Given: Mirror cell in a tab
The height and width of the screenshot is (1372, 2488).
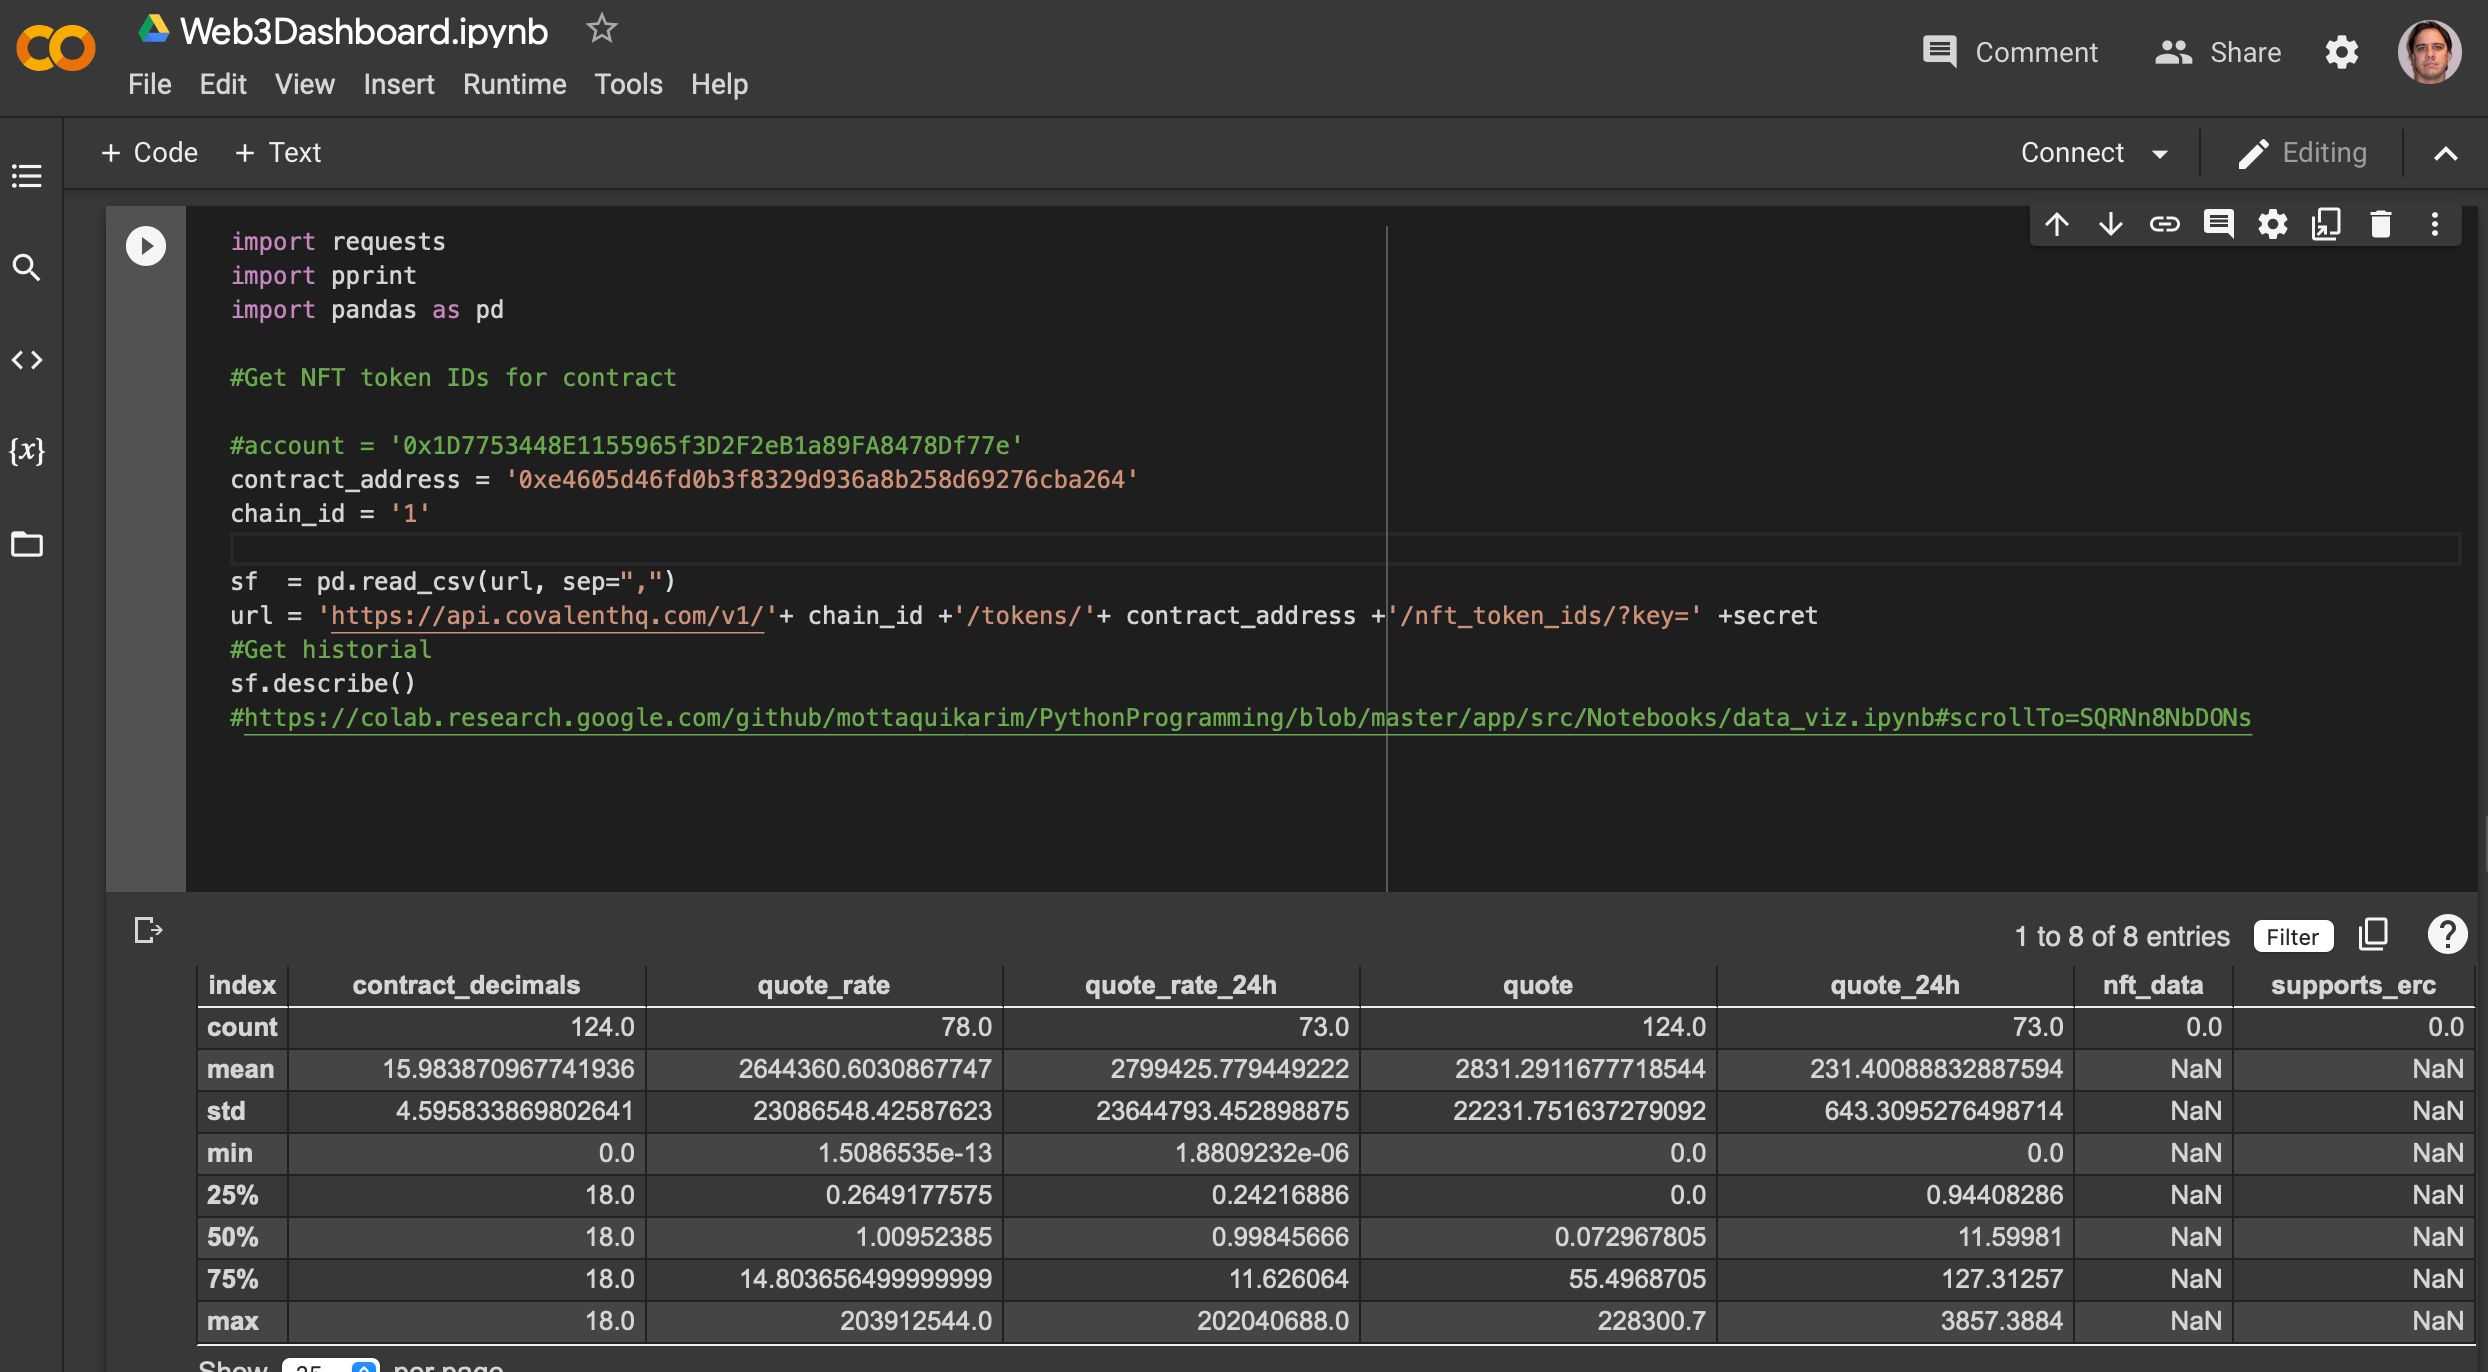Looking at the screenshot, I should point(2327,224).
